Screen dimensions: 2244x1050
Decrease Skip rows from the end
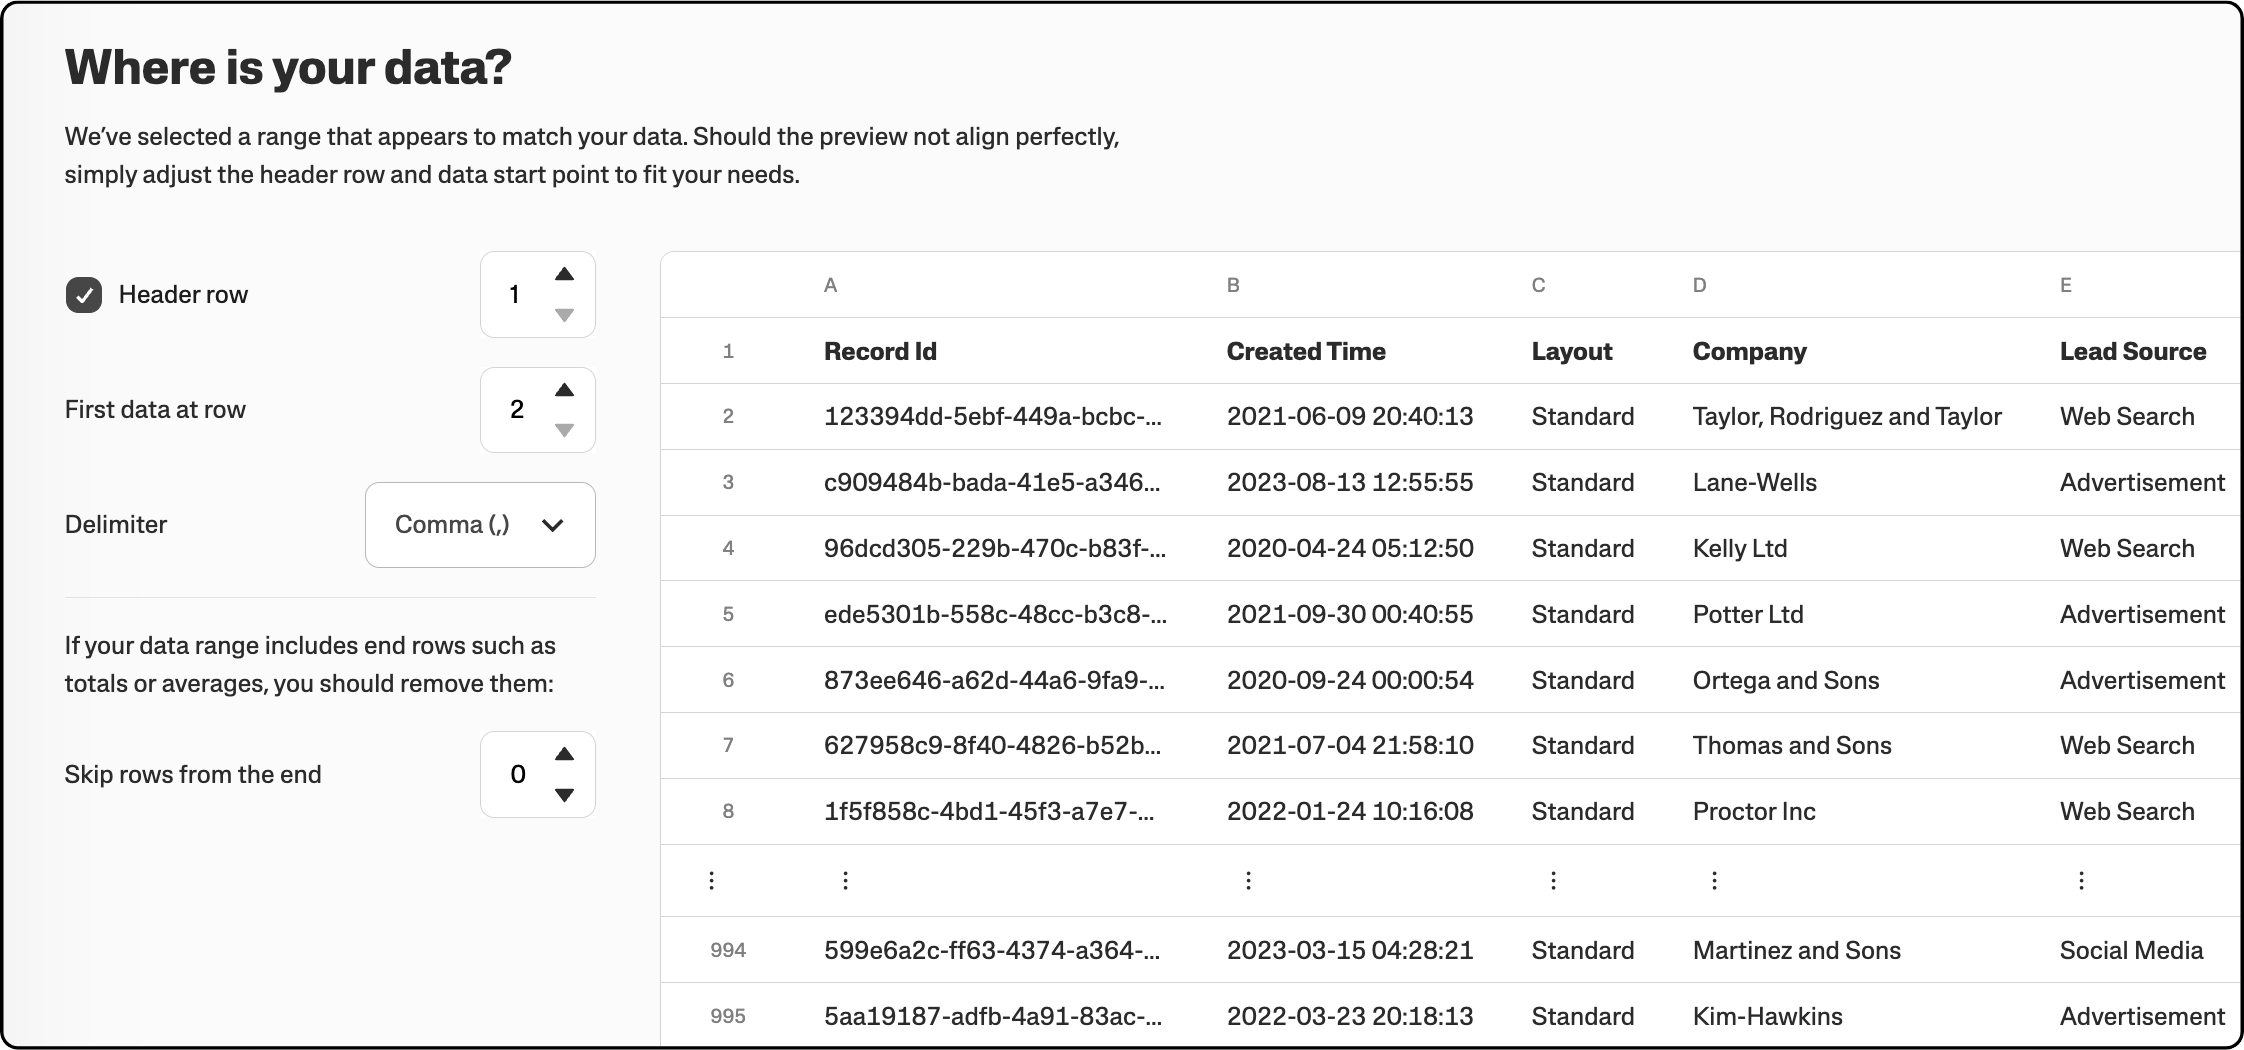tap(564, 795)
